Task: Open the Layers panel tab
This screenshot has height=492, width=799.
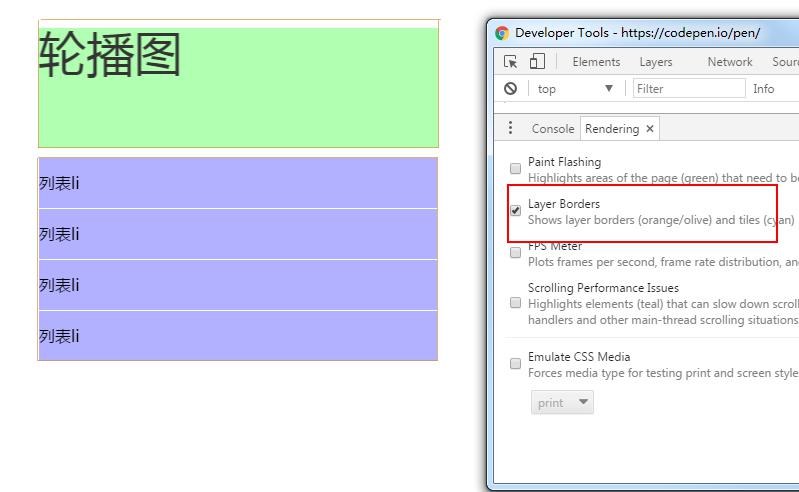Action: click(x=656, y=62)
